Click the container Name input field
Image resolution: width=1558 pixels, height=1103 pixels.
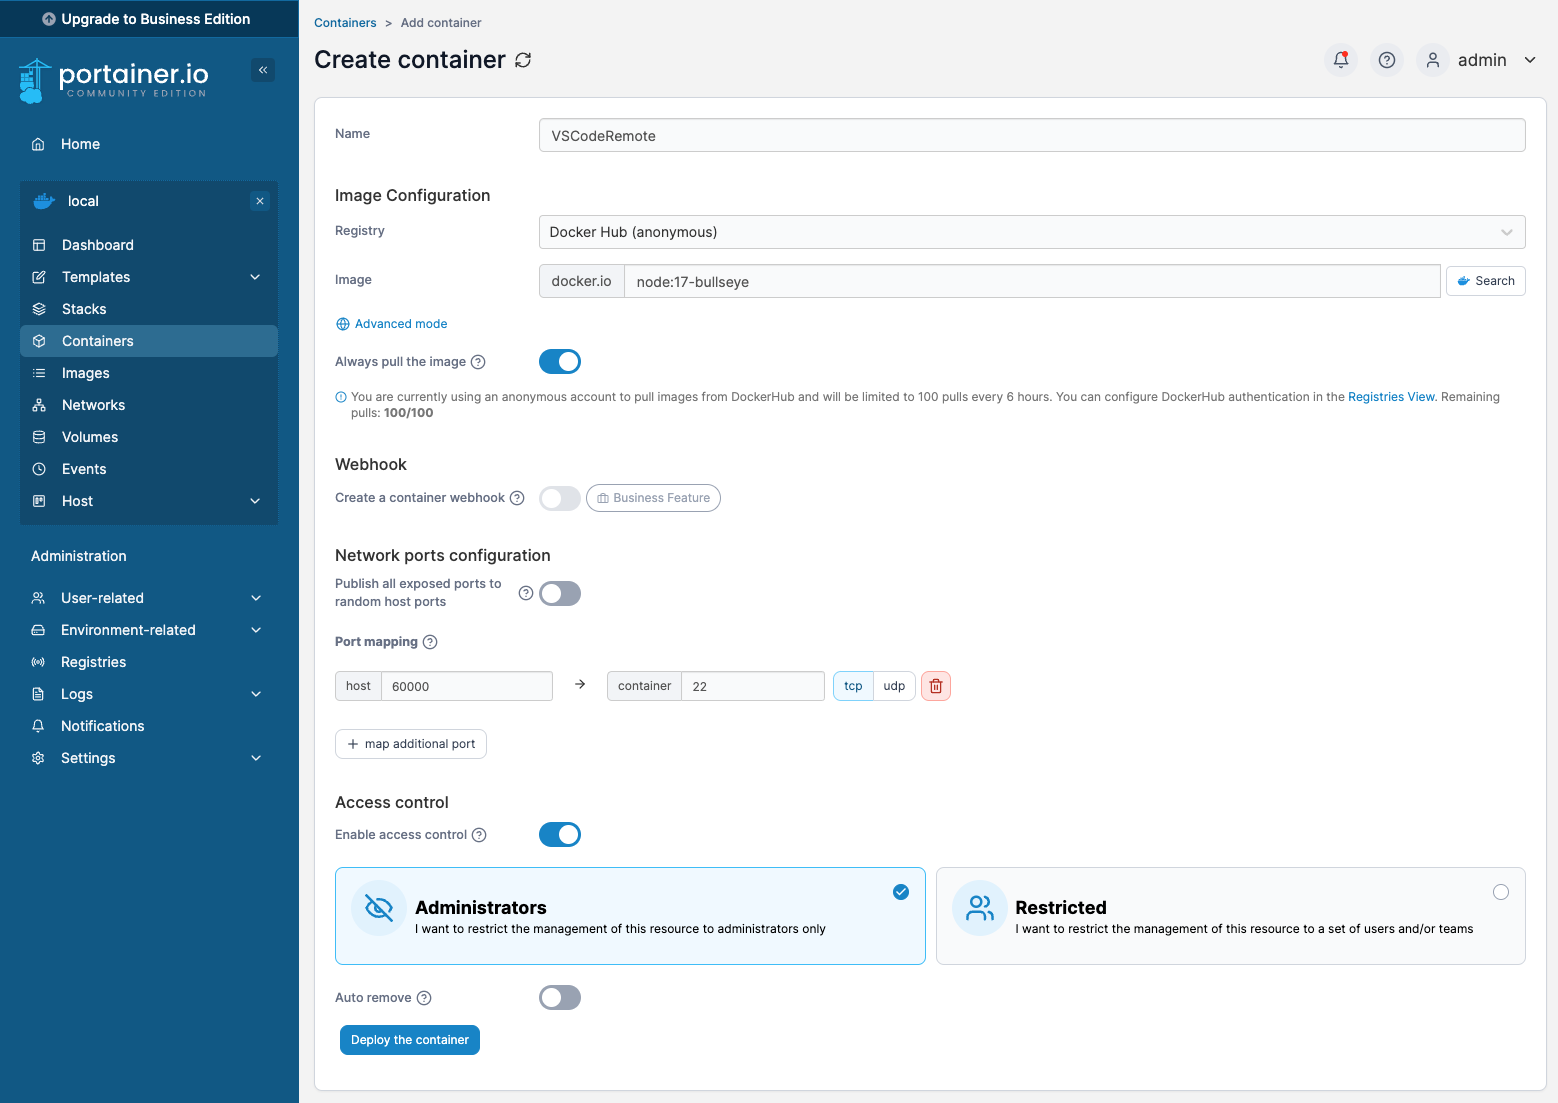tap(1031, 135)
